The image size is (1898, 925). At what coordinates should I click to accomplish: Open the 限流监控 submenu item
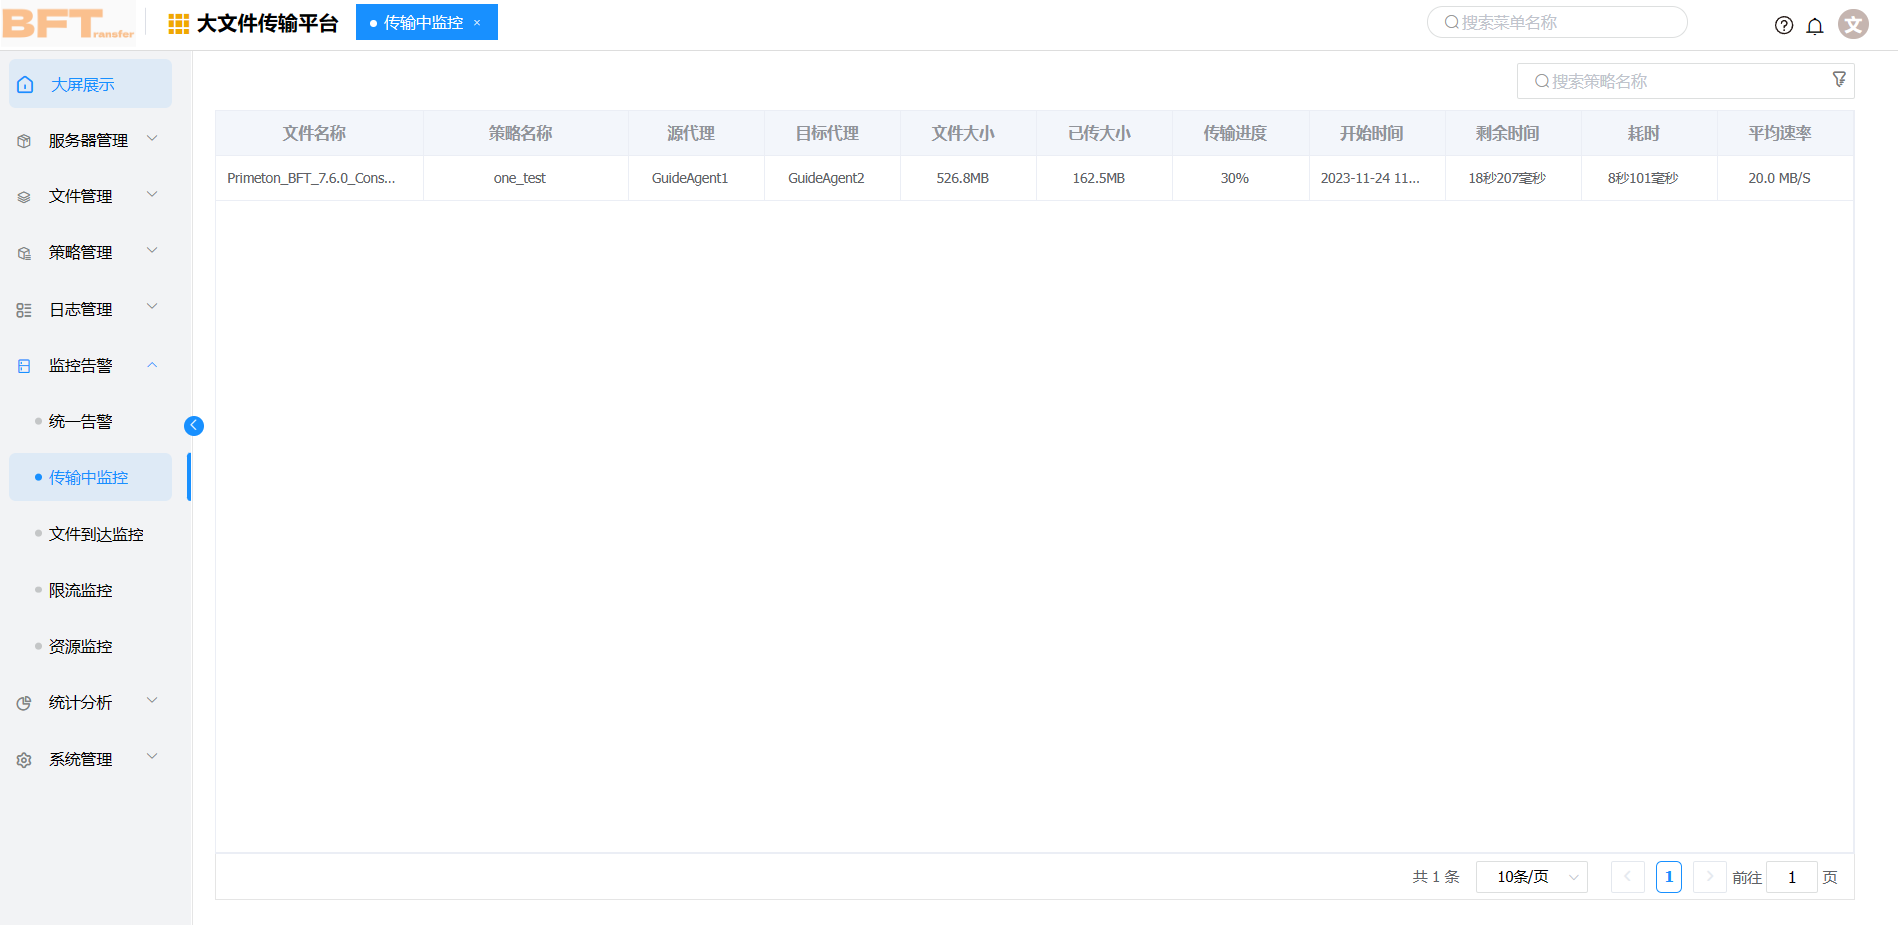(x=81, y=590)
